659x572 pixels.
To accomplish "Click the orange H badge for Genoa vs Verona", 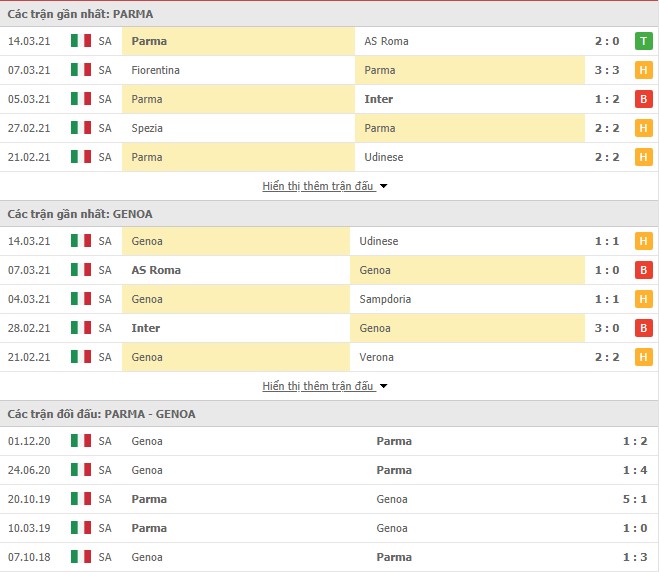I will 643,357.
